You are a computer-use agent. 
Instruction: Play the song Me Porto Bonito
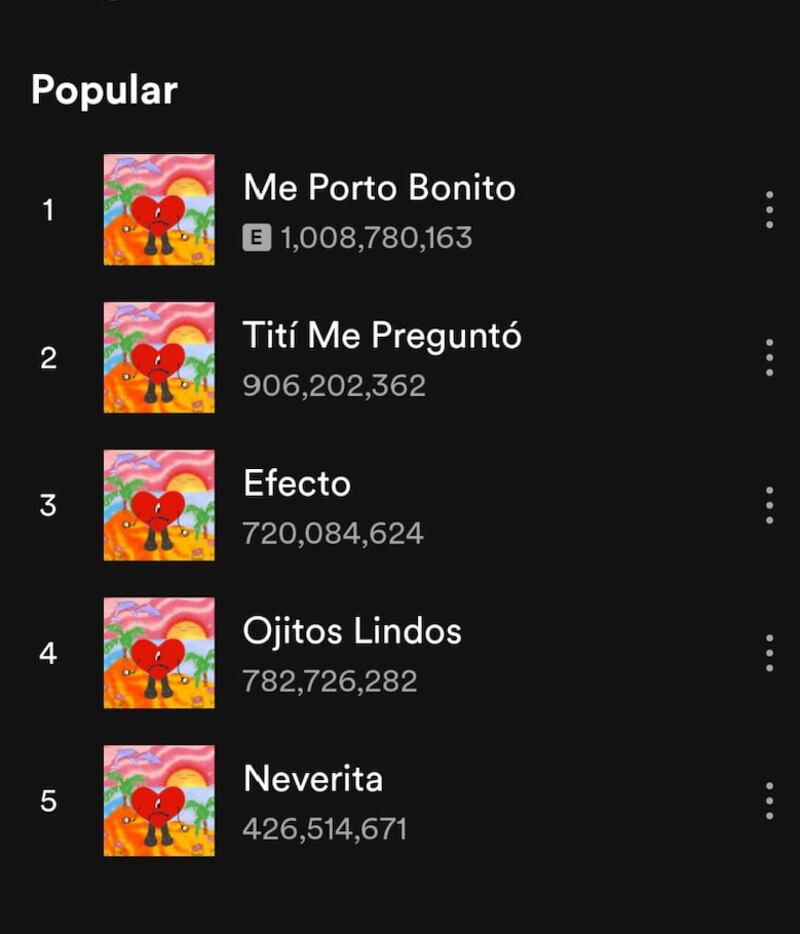coord(379,188)
